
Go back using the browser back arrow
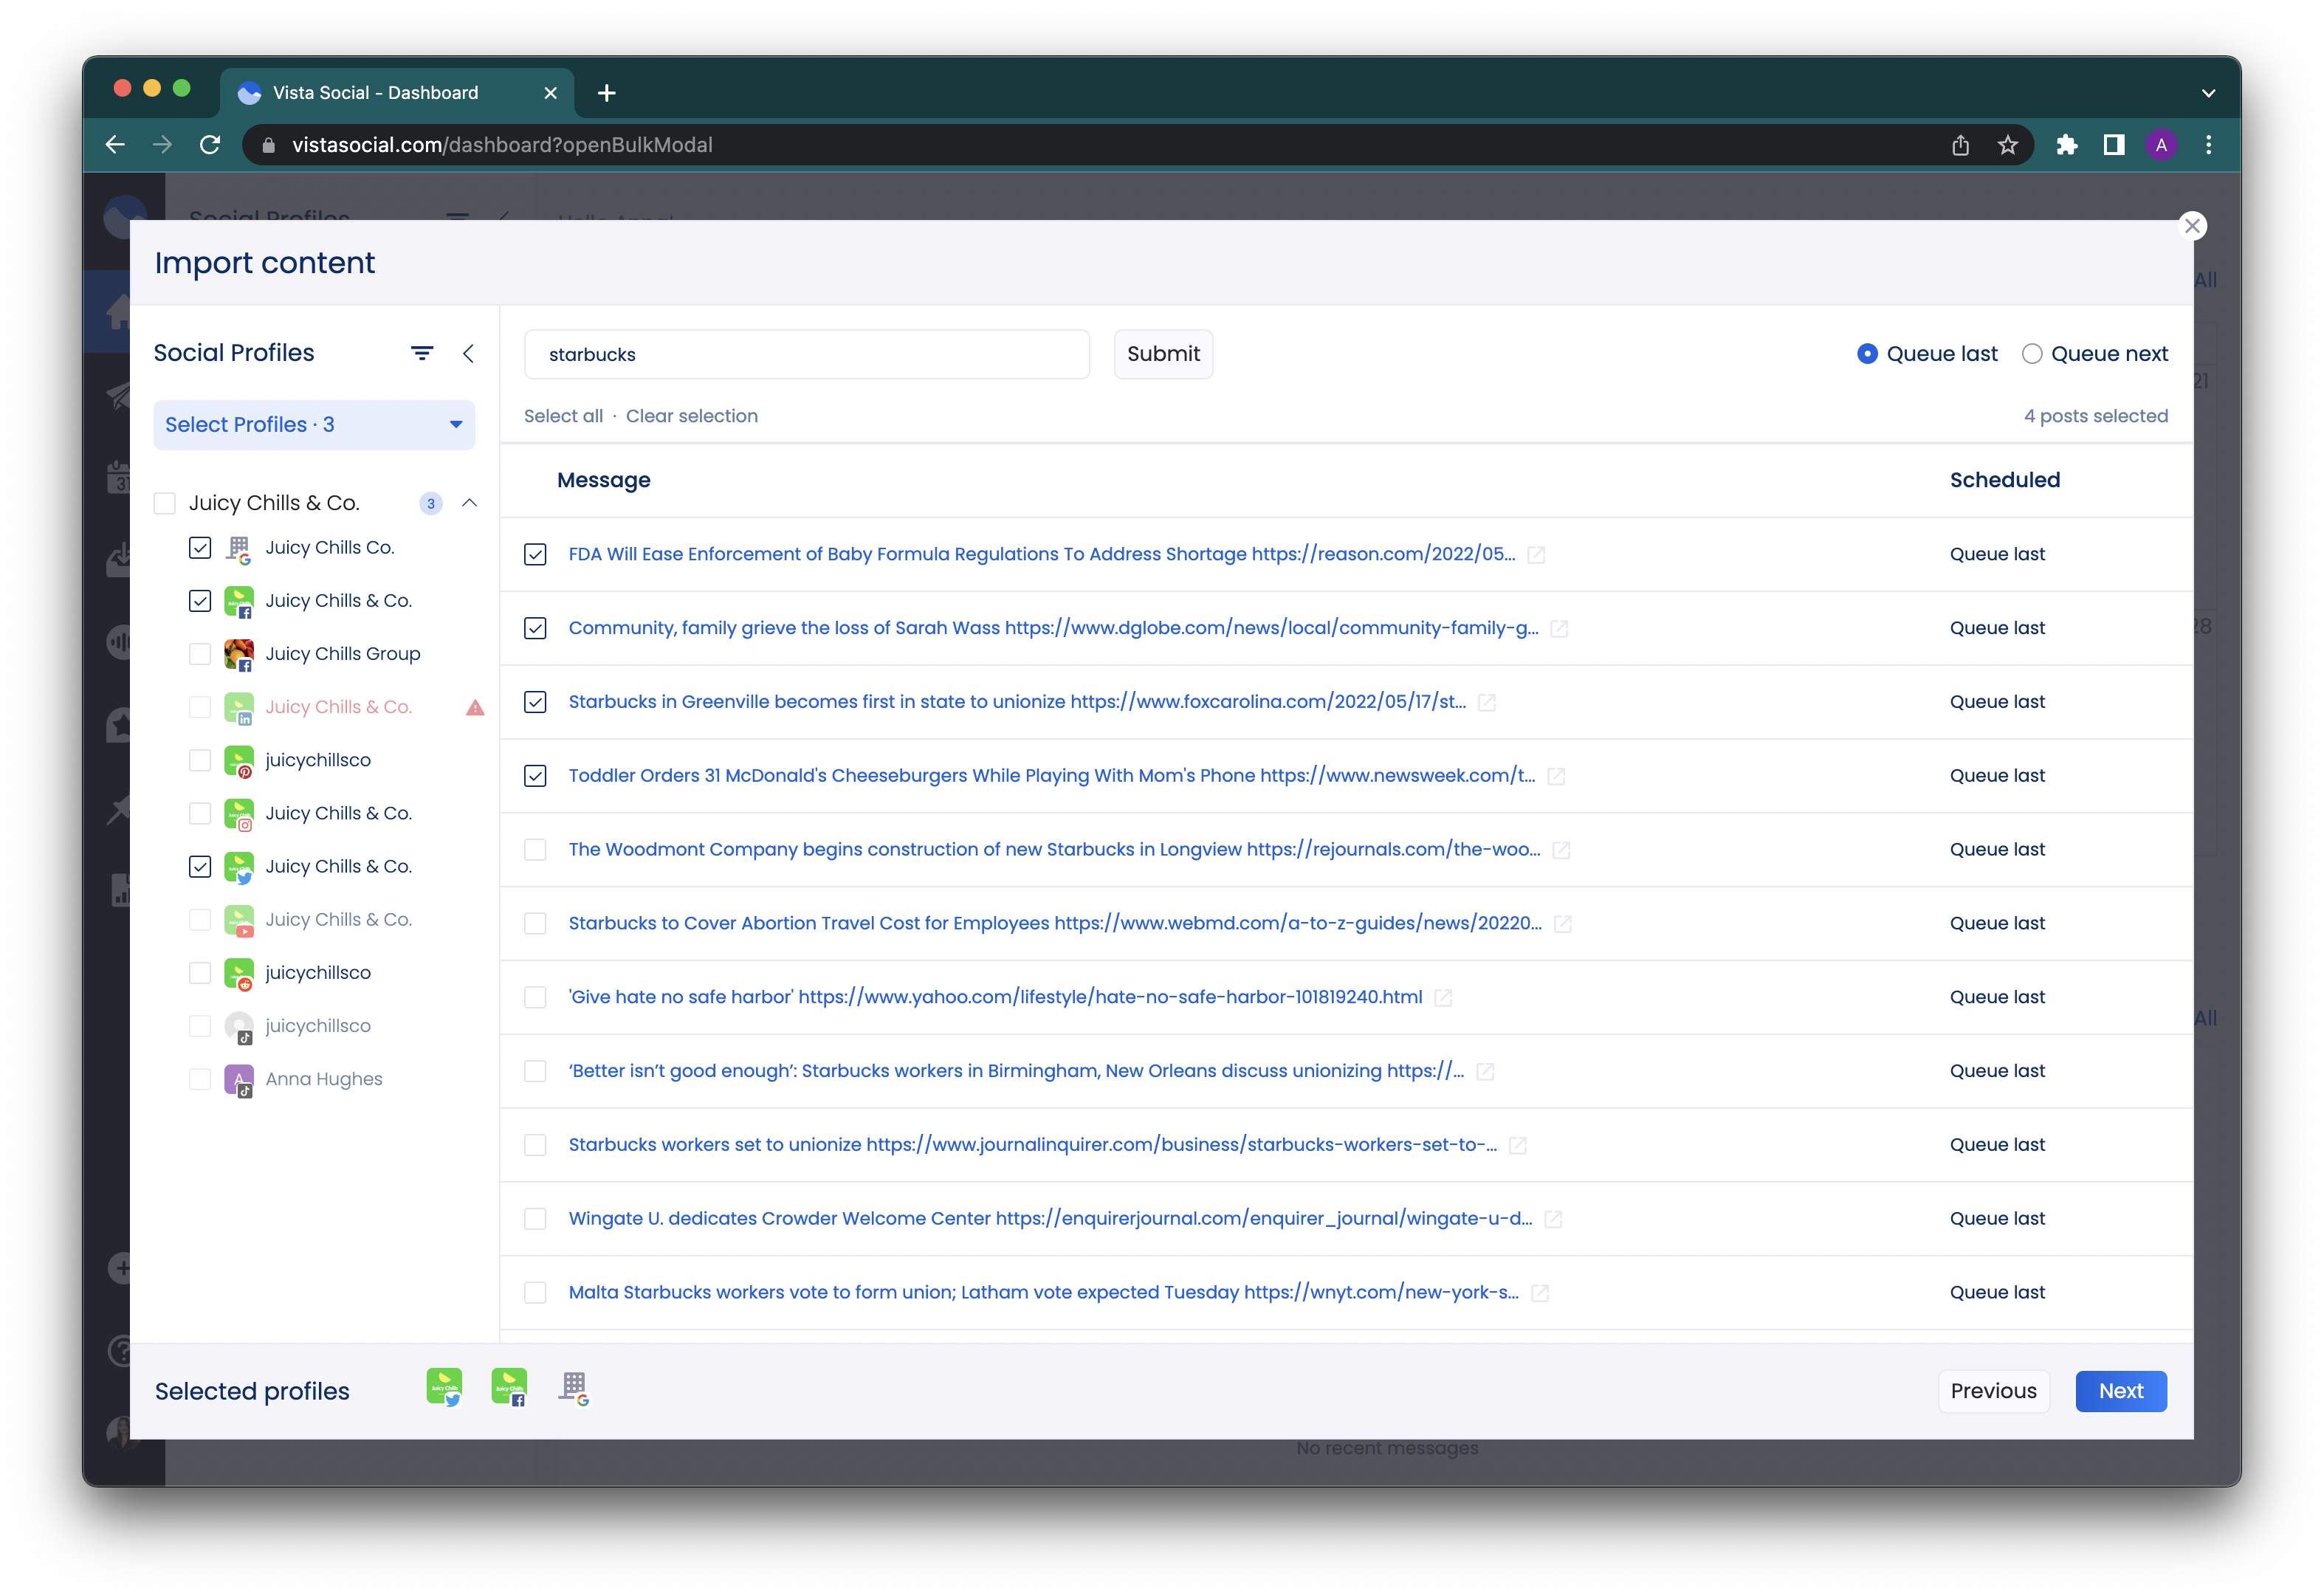[115, 145]
